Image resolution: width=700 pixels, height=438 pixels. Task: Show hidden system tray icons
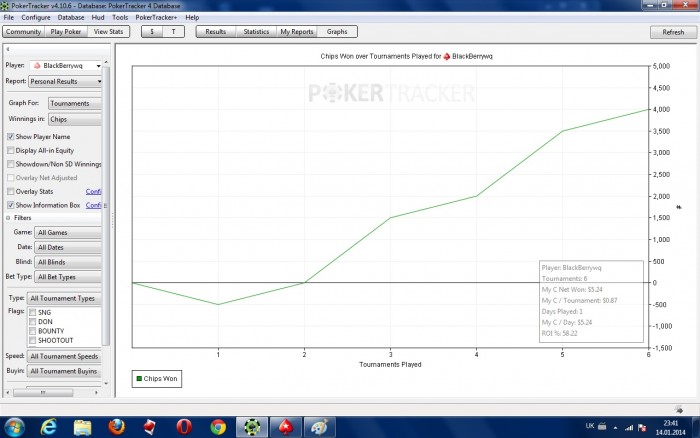[616, 428]
